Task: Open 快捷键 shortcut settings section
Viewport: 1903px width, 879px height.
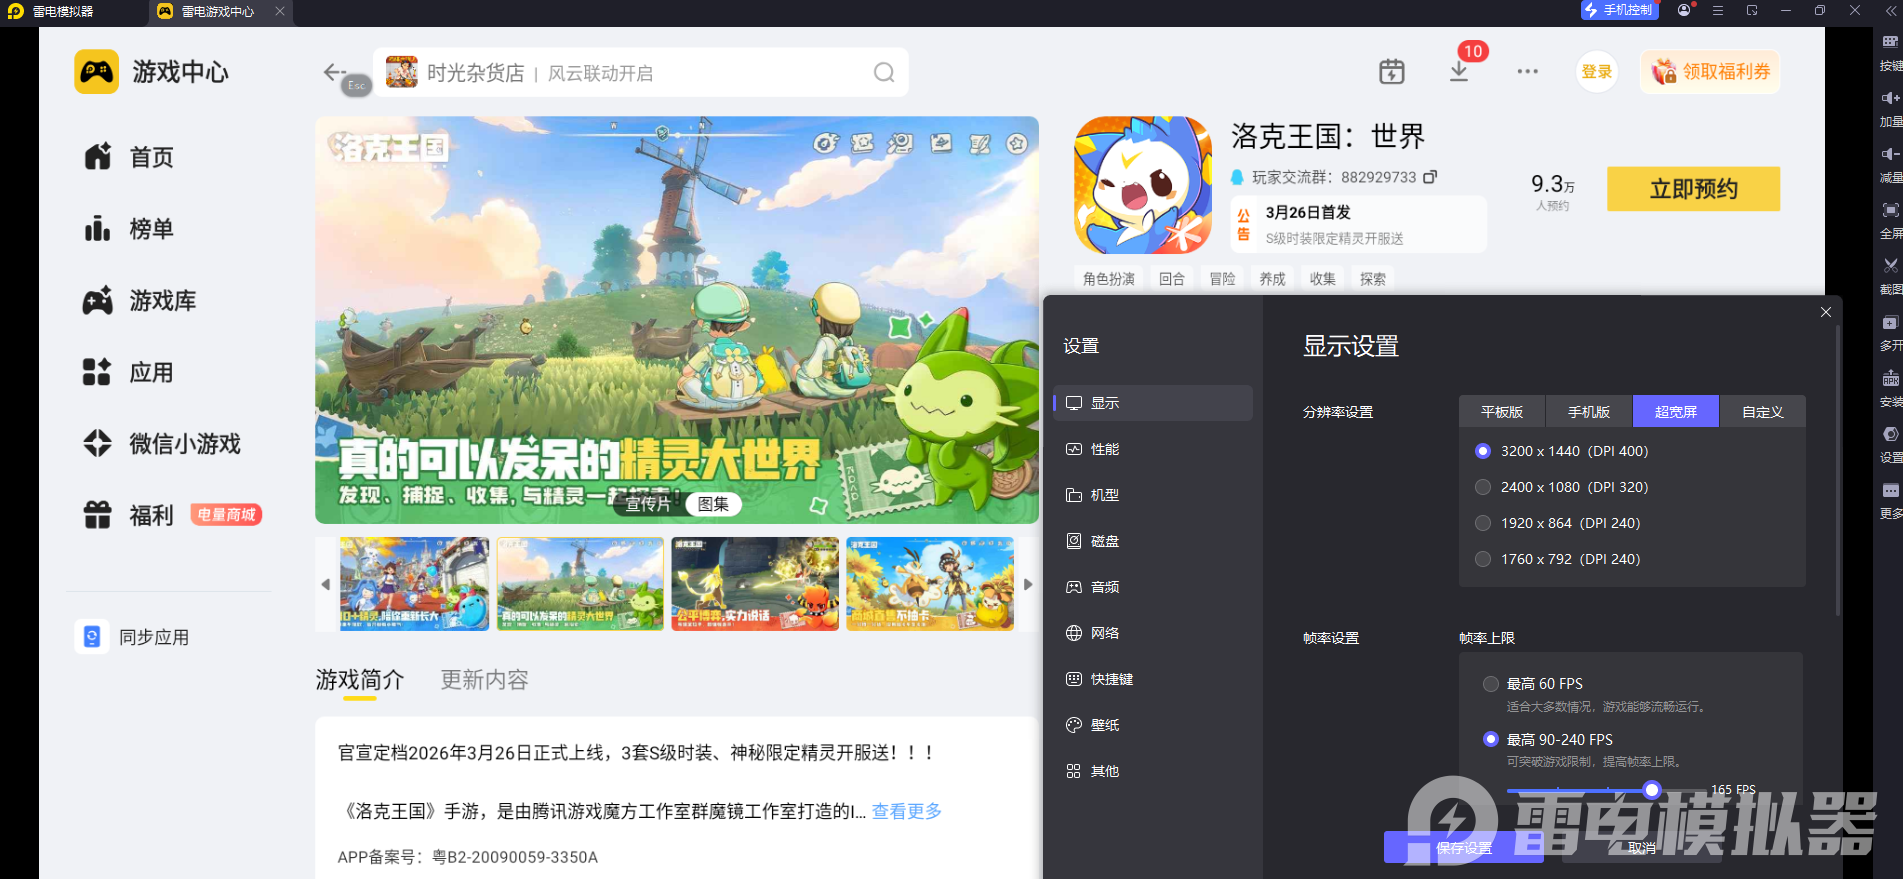Action: pyautogui.click(x=1153, y=679)
